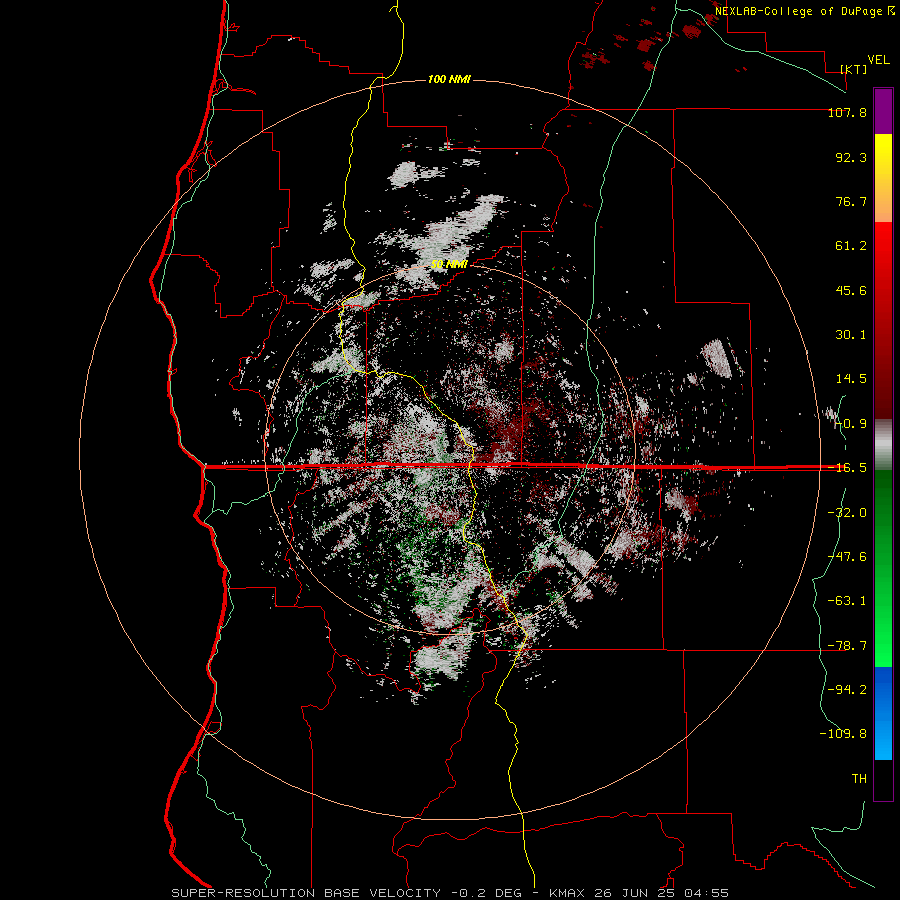
Task: Click the -0.9 value on the velocity scale
Action: tap(851, 424)
